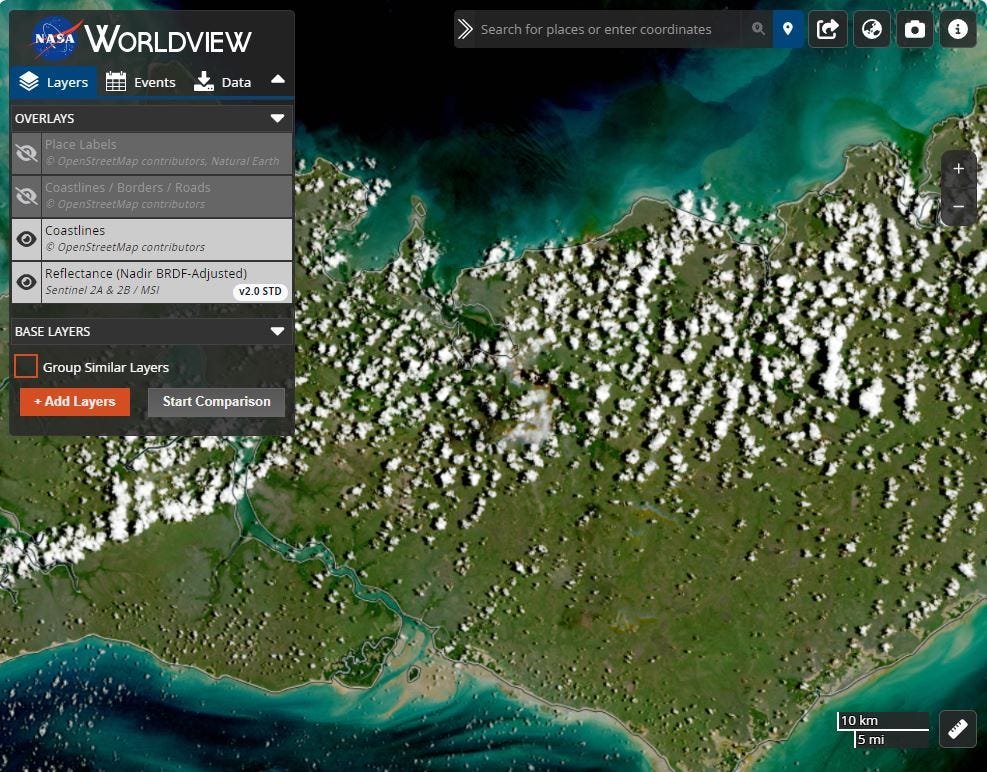987x772 pixels.
Task: Select the Place Labels layer row
Action: tap(152, 153)
